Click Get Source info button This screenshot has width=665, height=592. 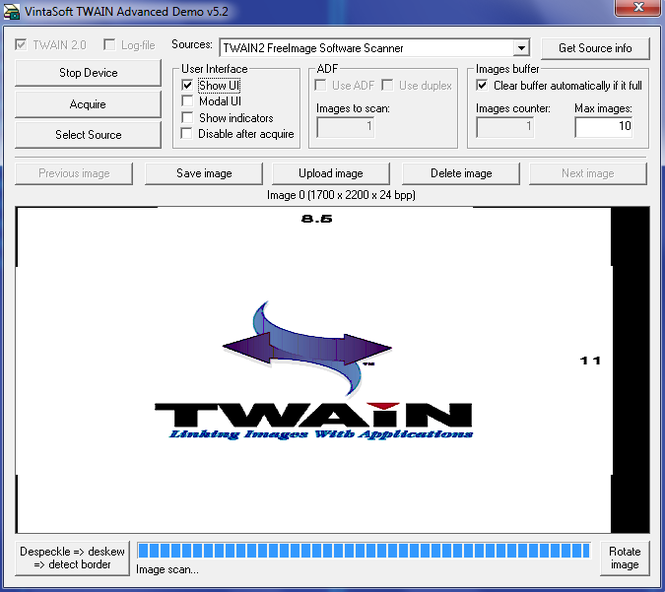595,48
